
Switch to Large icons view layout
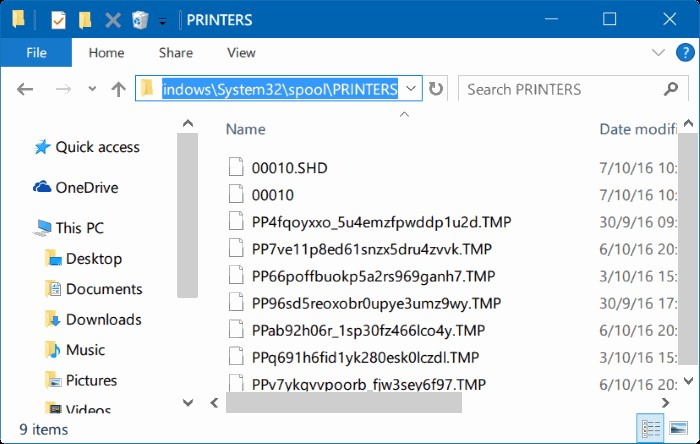[677, 428]
